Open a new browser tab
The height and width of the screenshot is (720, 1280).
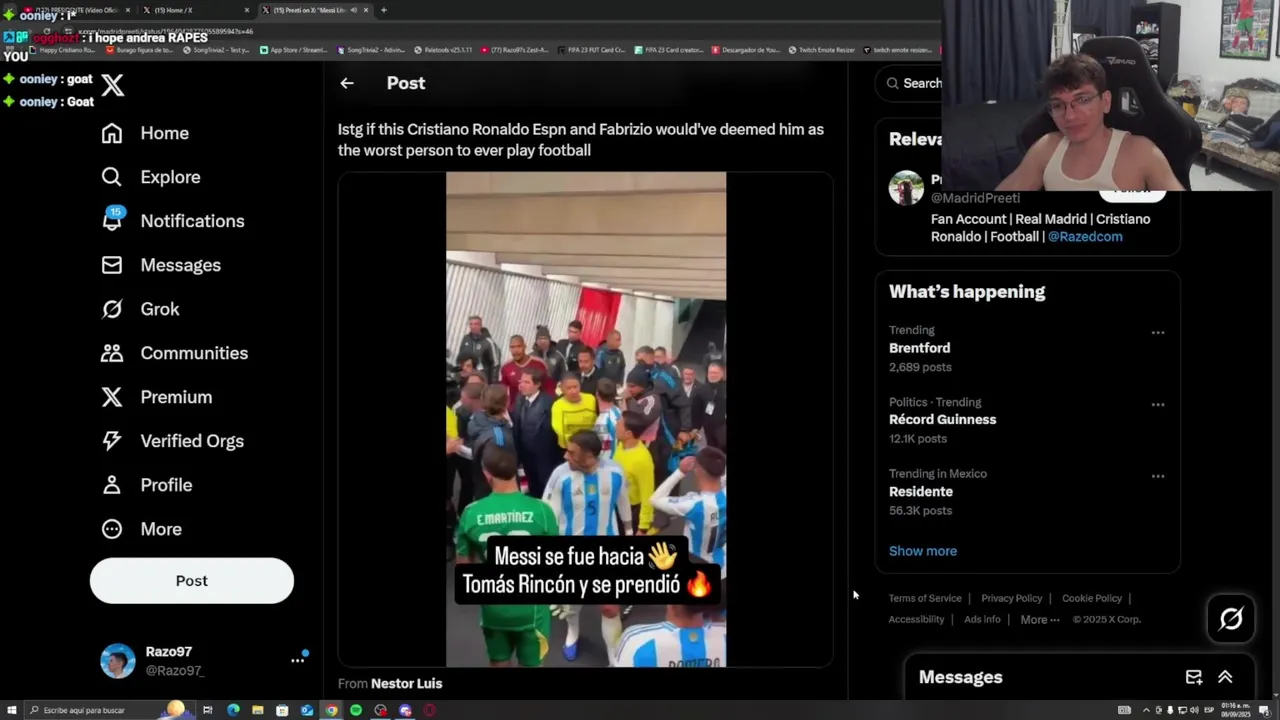[384, 10]
